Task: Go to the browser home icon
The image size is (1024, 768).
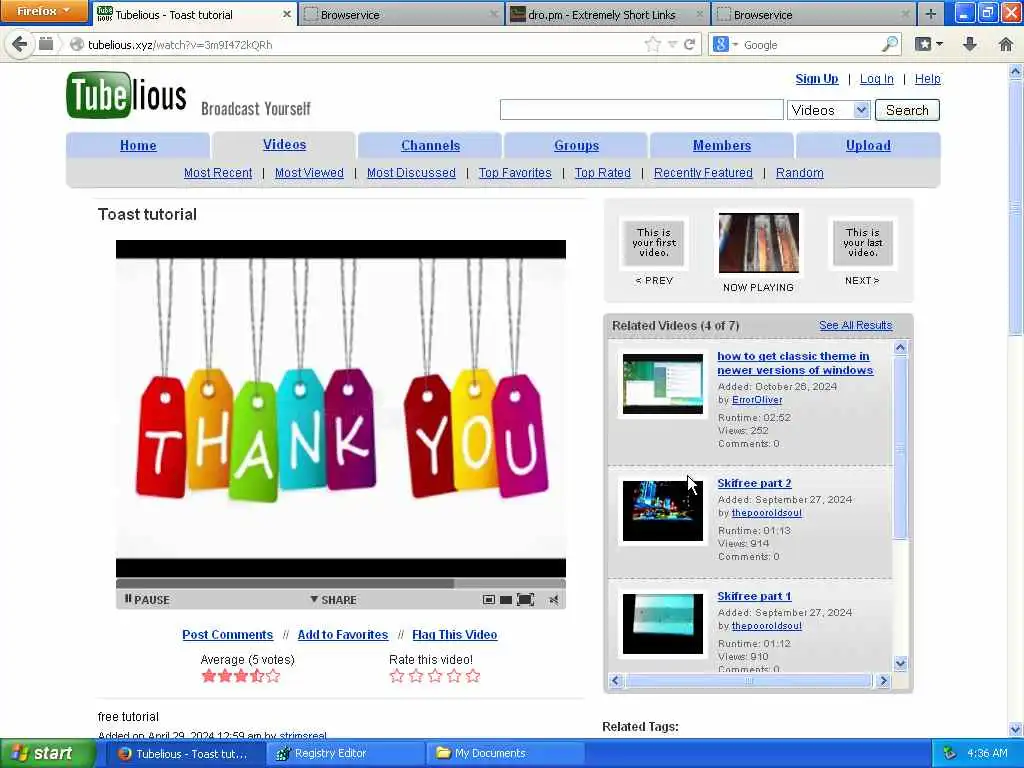Action: [1006, 44]
